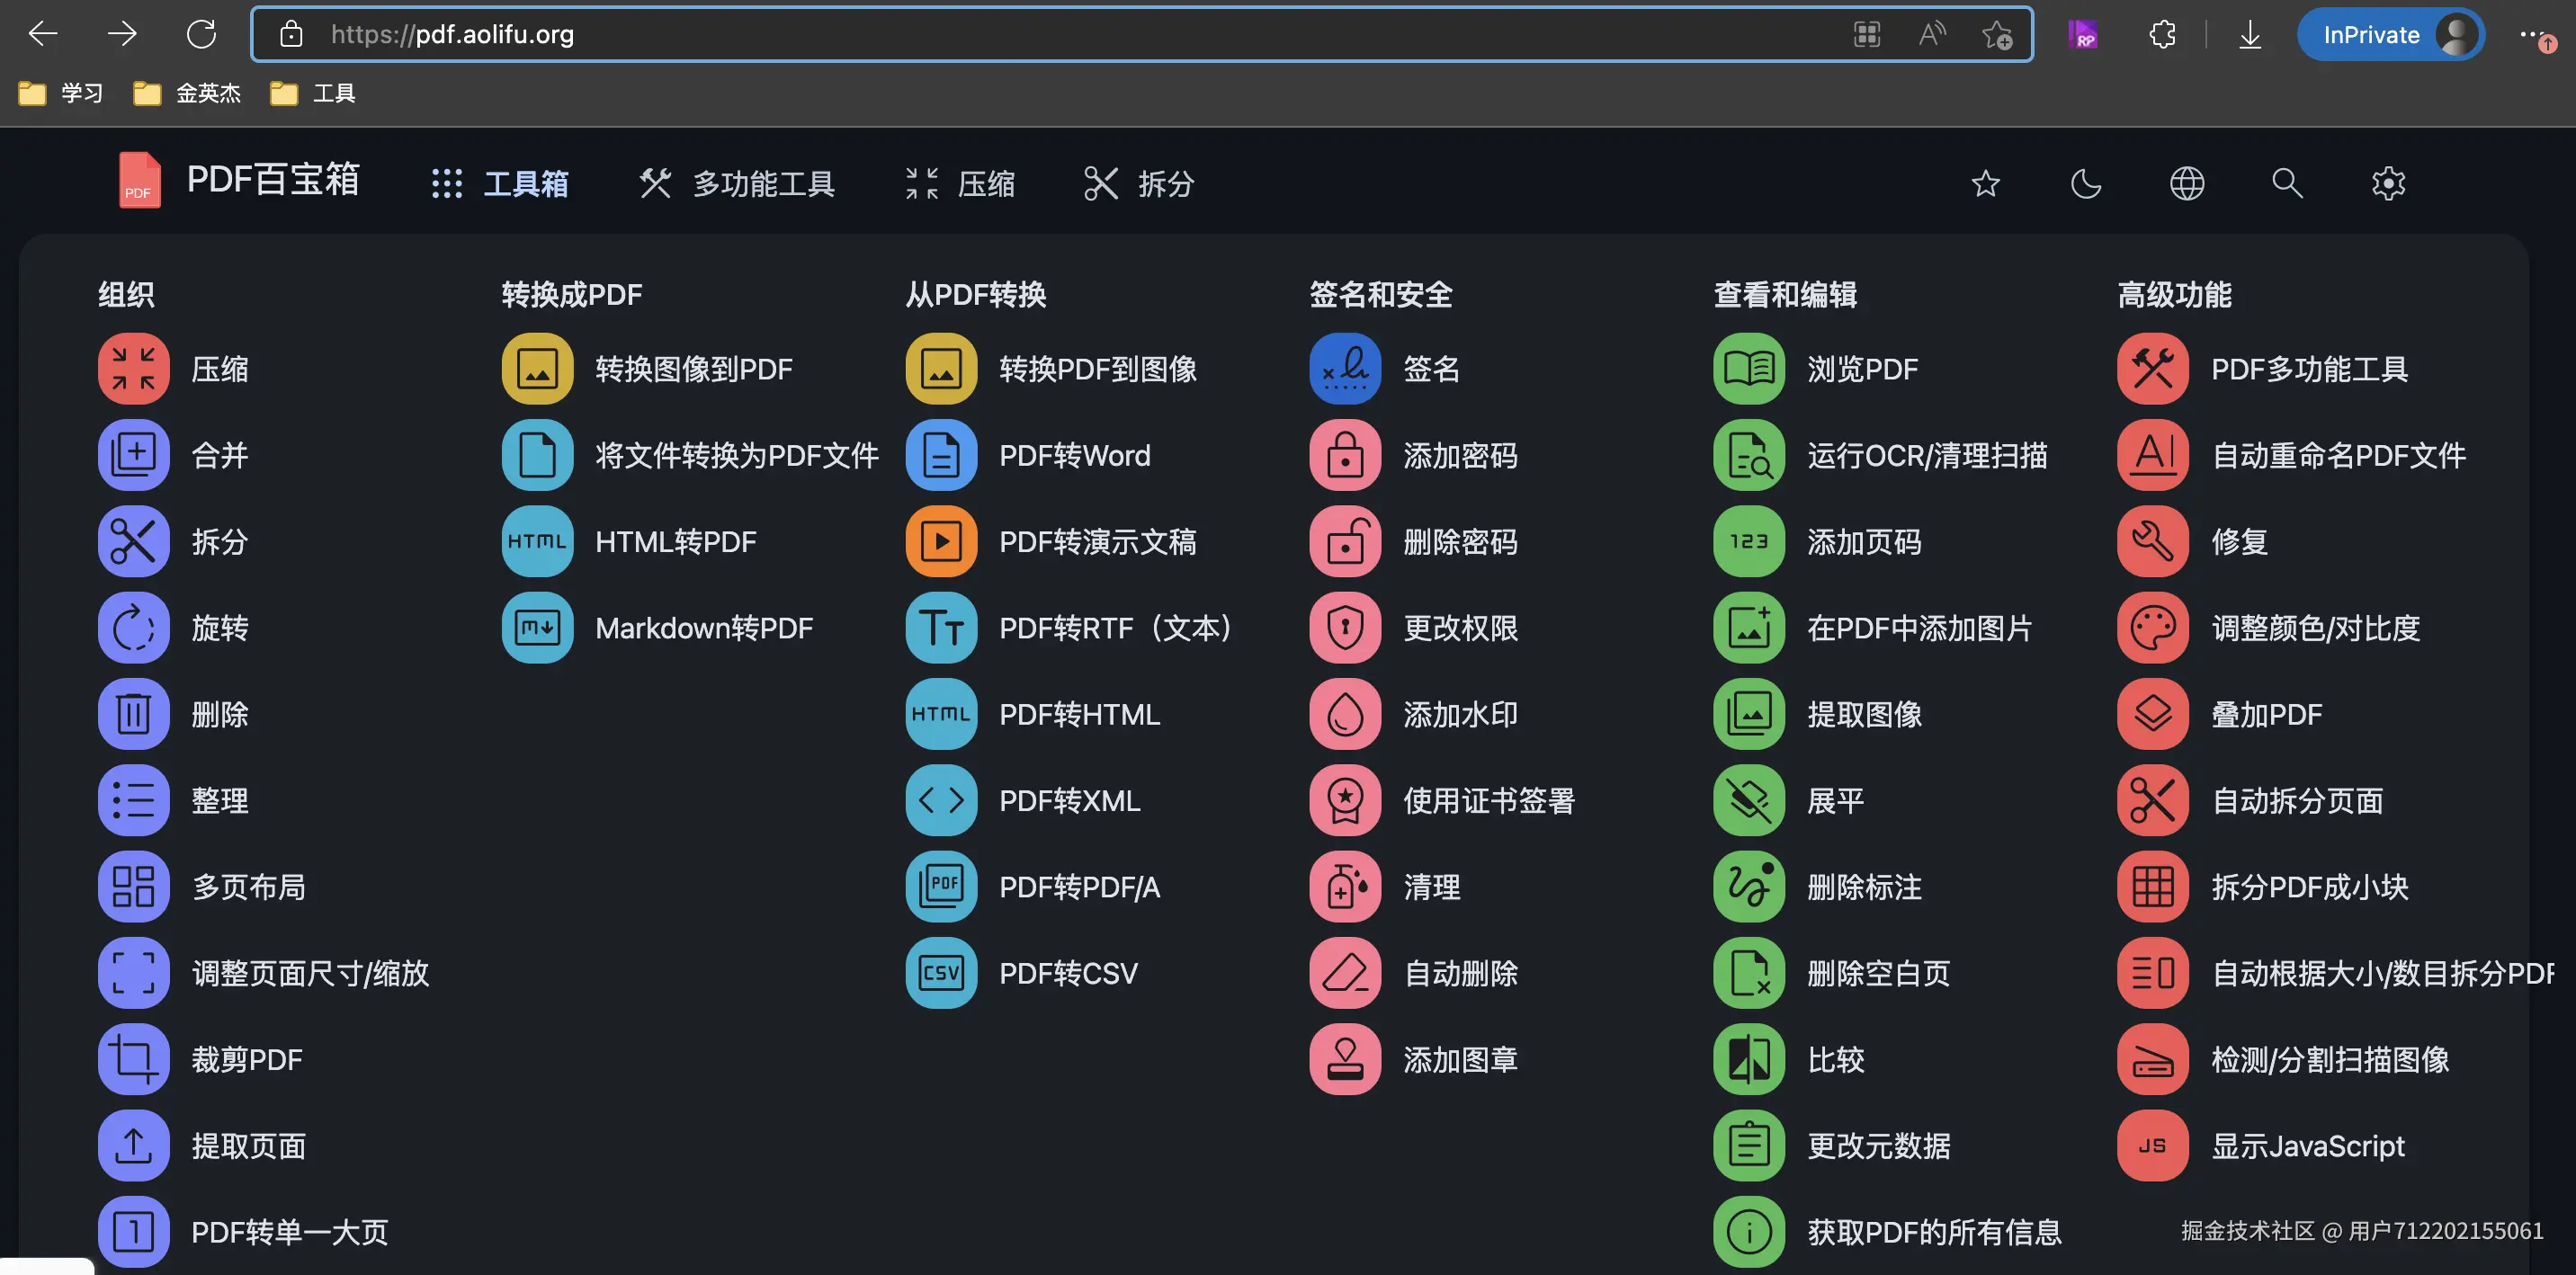Open the language globe selector

point(2187,183)
